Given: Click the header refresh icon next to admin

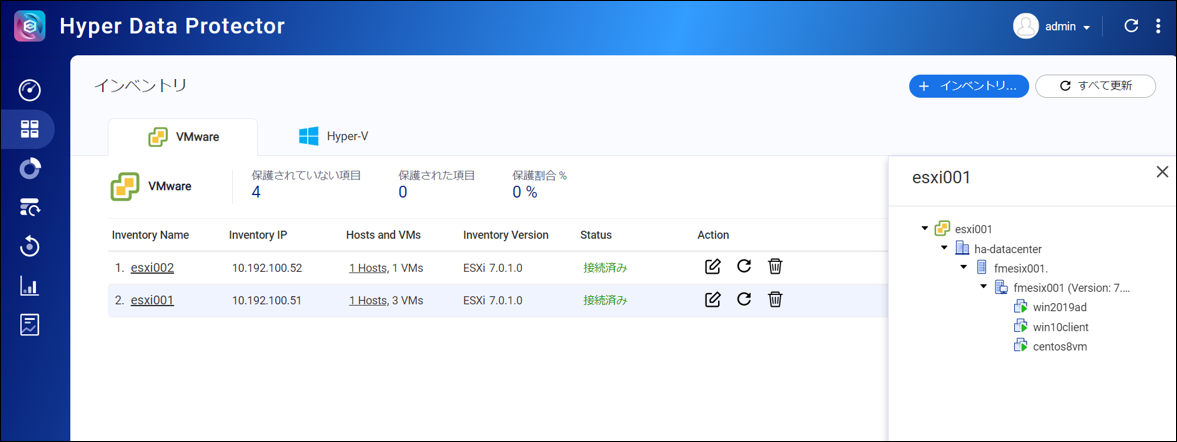Looking at the screenshot, I should (1131, 27).
